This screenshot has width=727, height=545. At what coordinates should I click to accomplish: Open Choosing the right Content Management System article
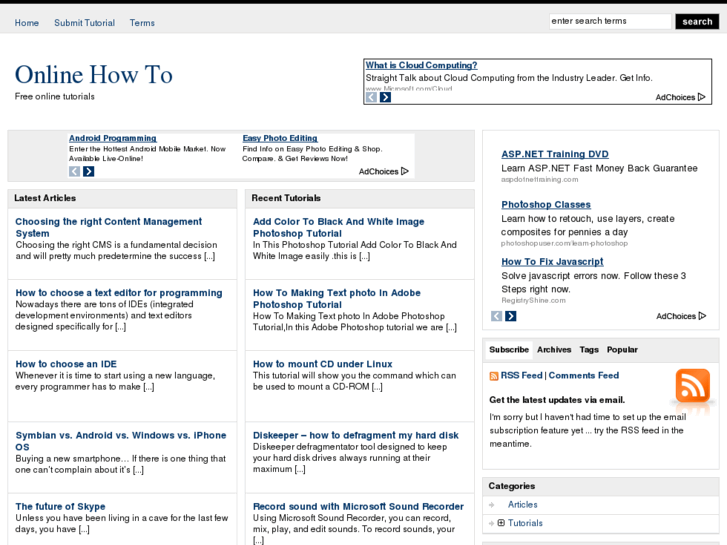pos(108,227)
